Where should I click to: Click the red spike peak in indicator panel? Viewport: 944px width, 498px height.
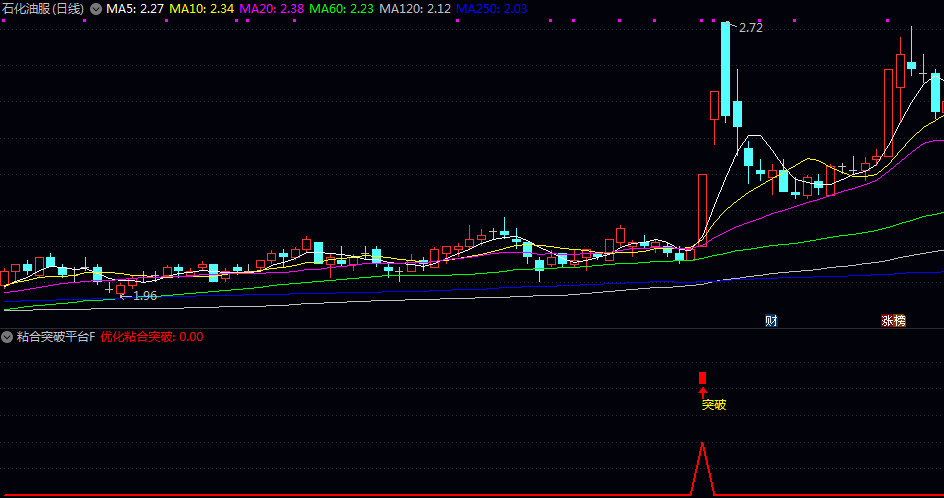[702, 443]
